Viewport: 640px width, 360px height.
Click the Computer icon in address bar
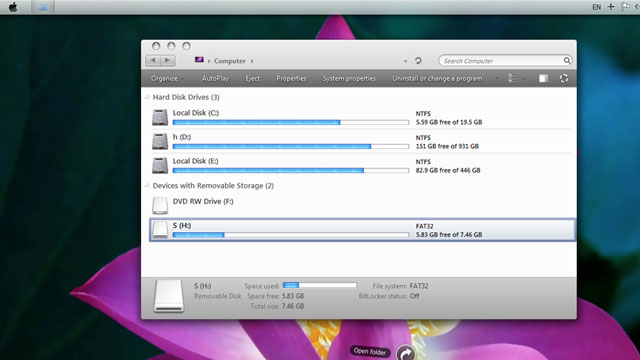(x=199, y=60)
